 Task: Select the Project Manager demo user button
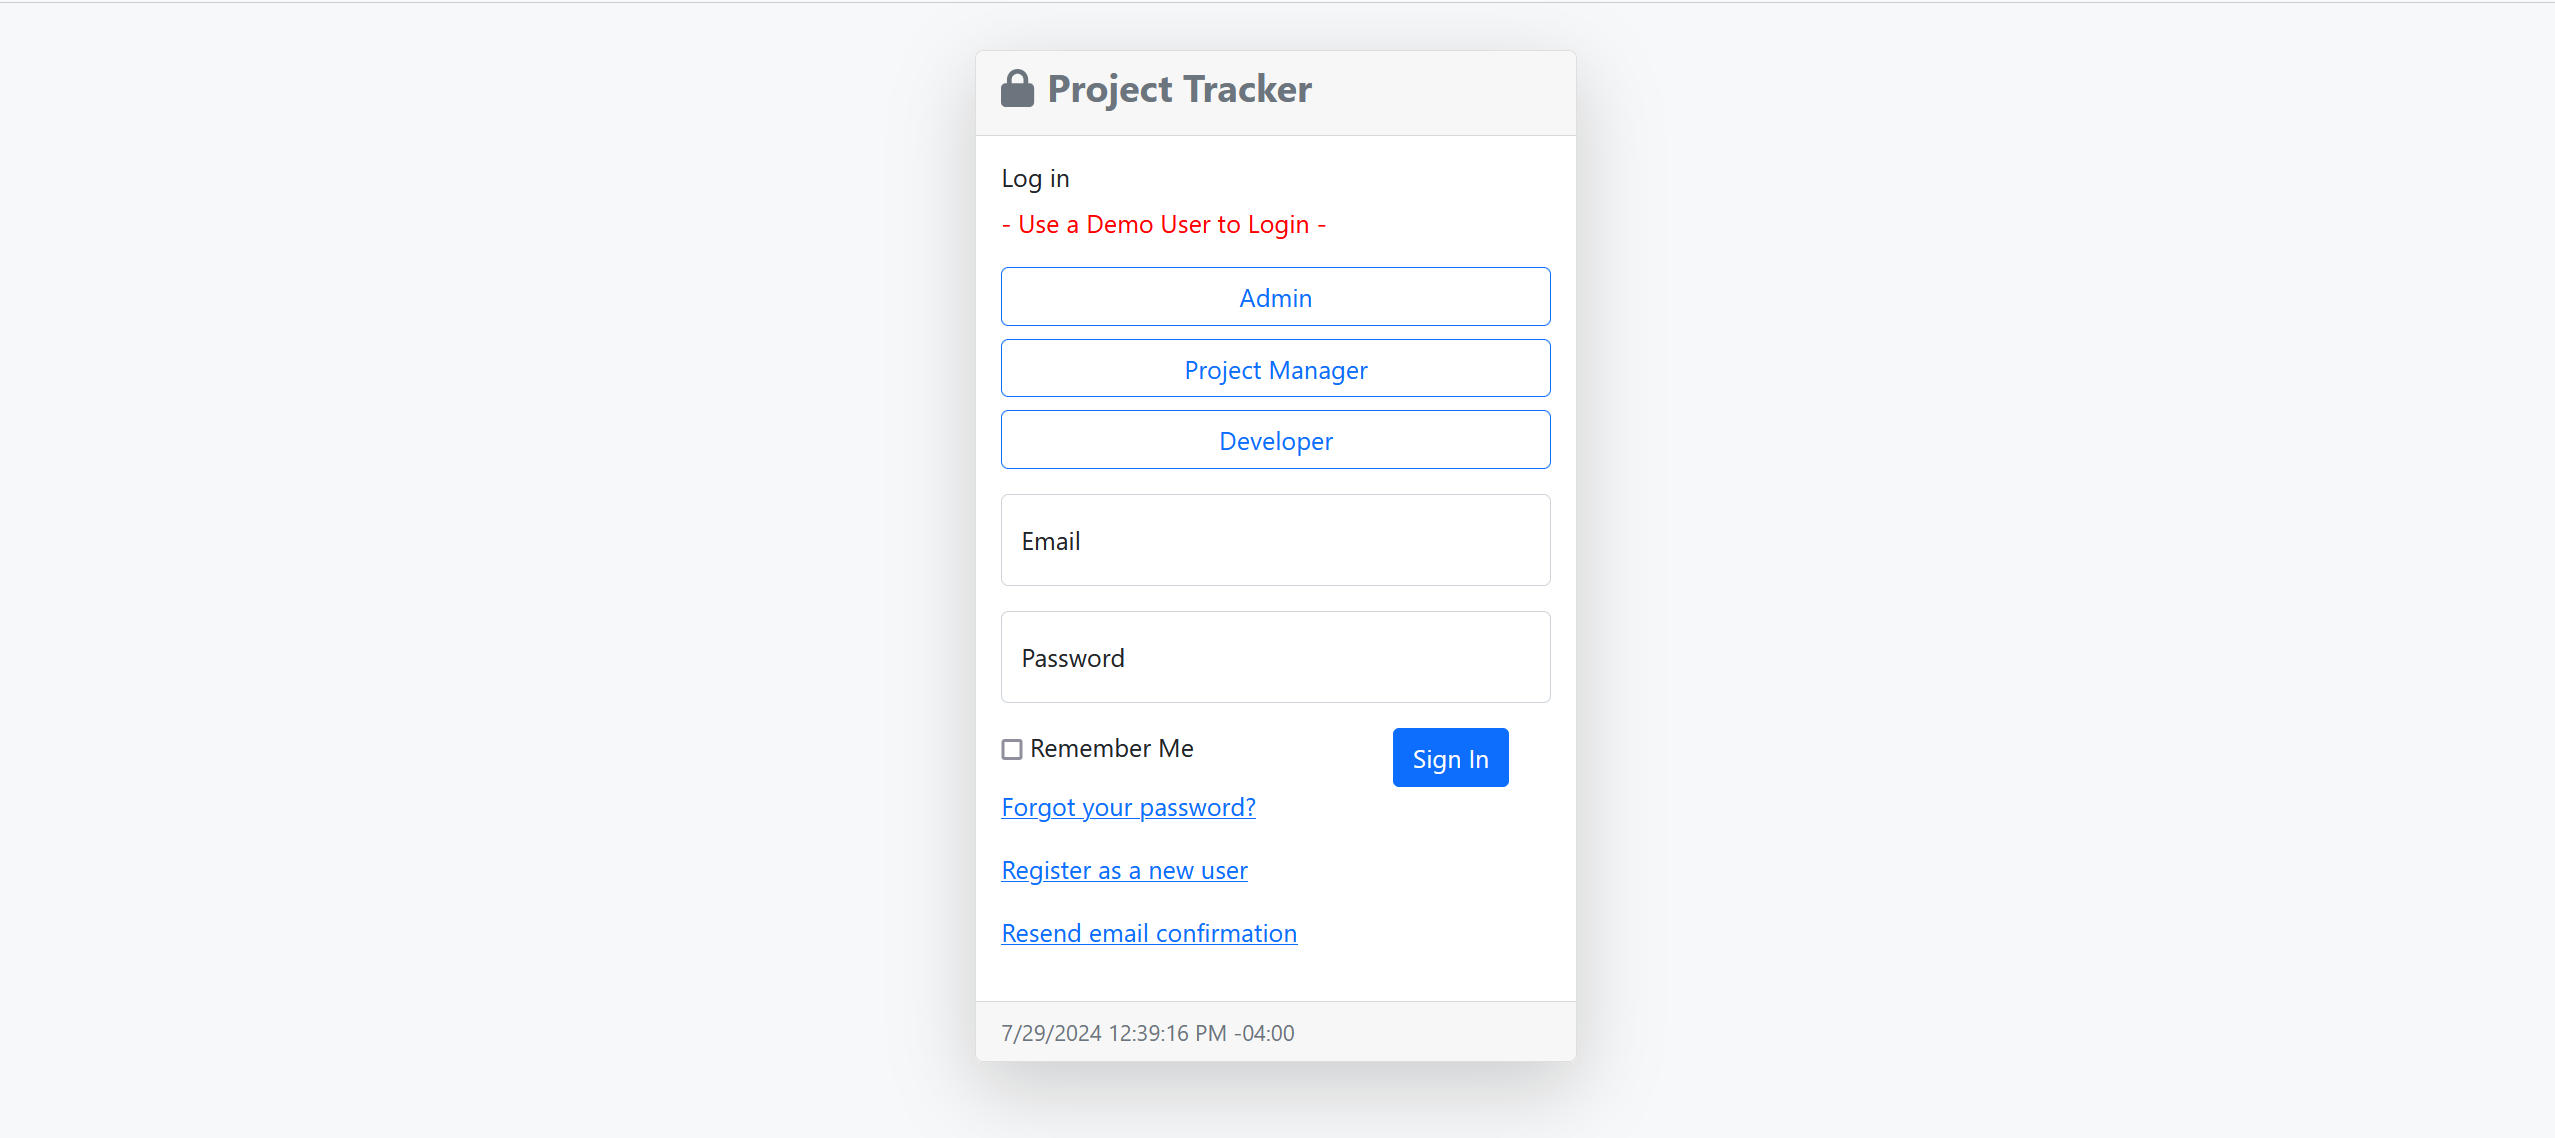1276,368
